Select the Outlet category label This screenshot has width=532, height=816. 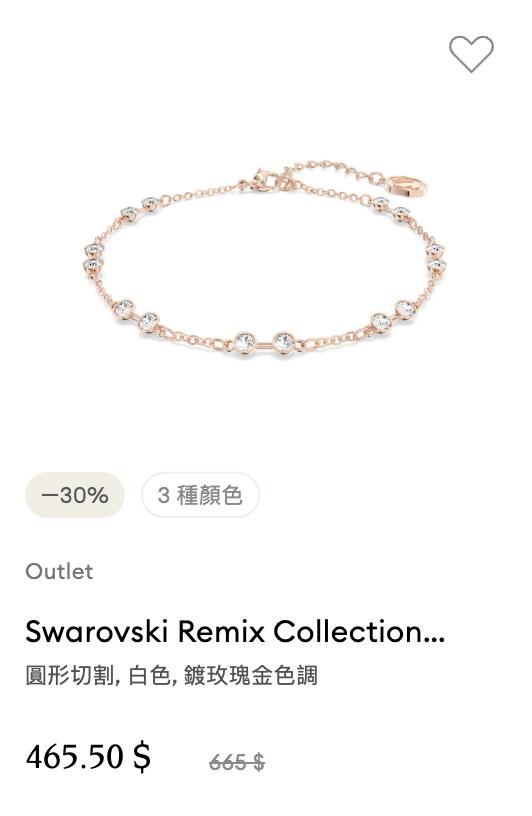[x=59, y=571]
